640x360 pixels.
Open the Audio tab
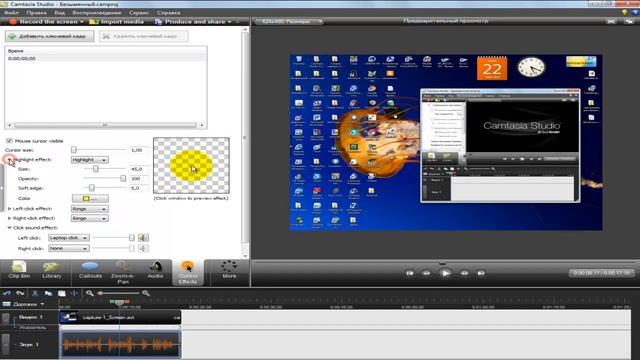pos(155,271)
